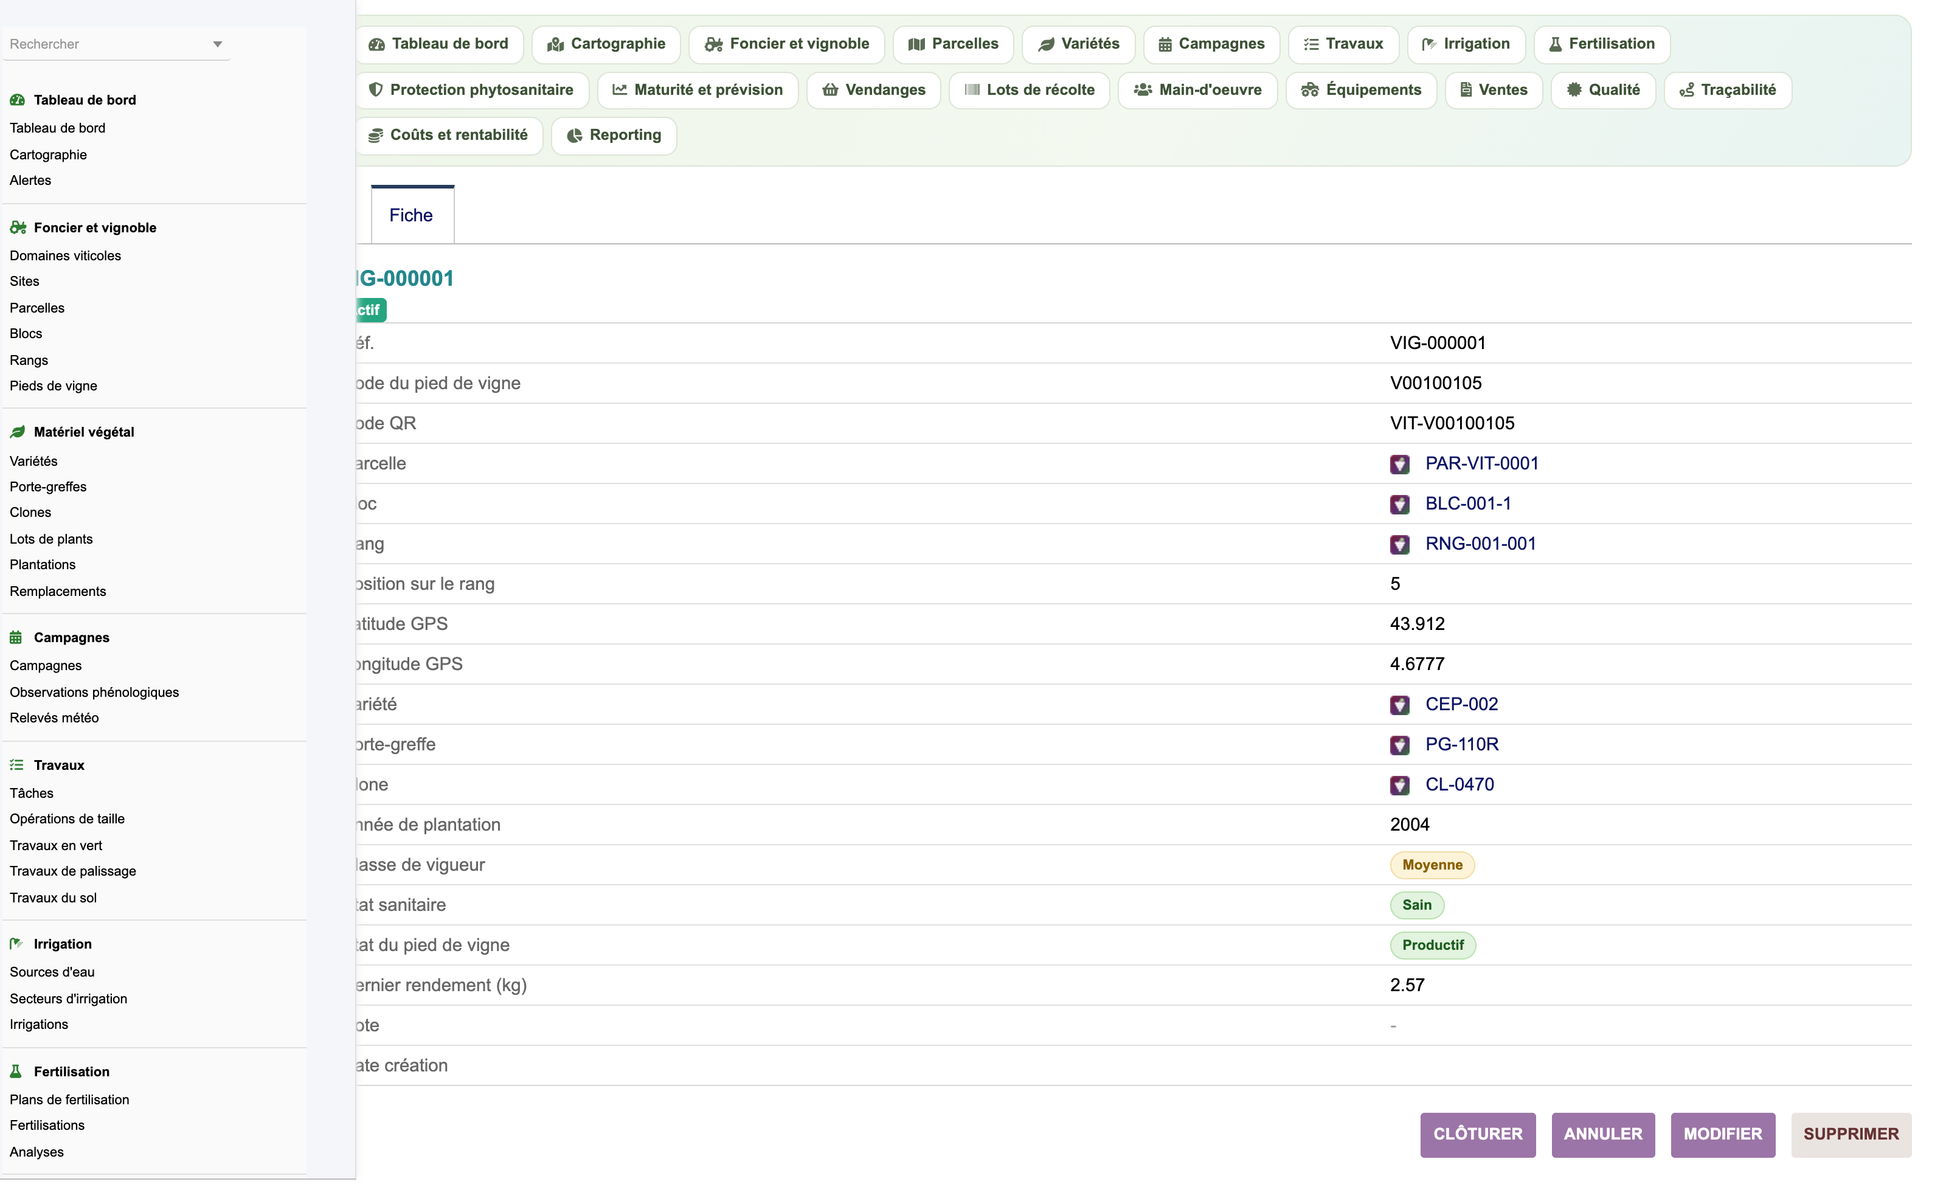Open Plans de fertilisation in sidebar
The height and width of the screenshot is (1204, 1946).
pyautogui.click(x=69, y=1100)
